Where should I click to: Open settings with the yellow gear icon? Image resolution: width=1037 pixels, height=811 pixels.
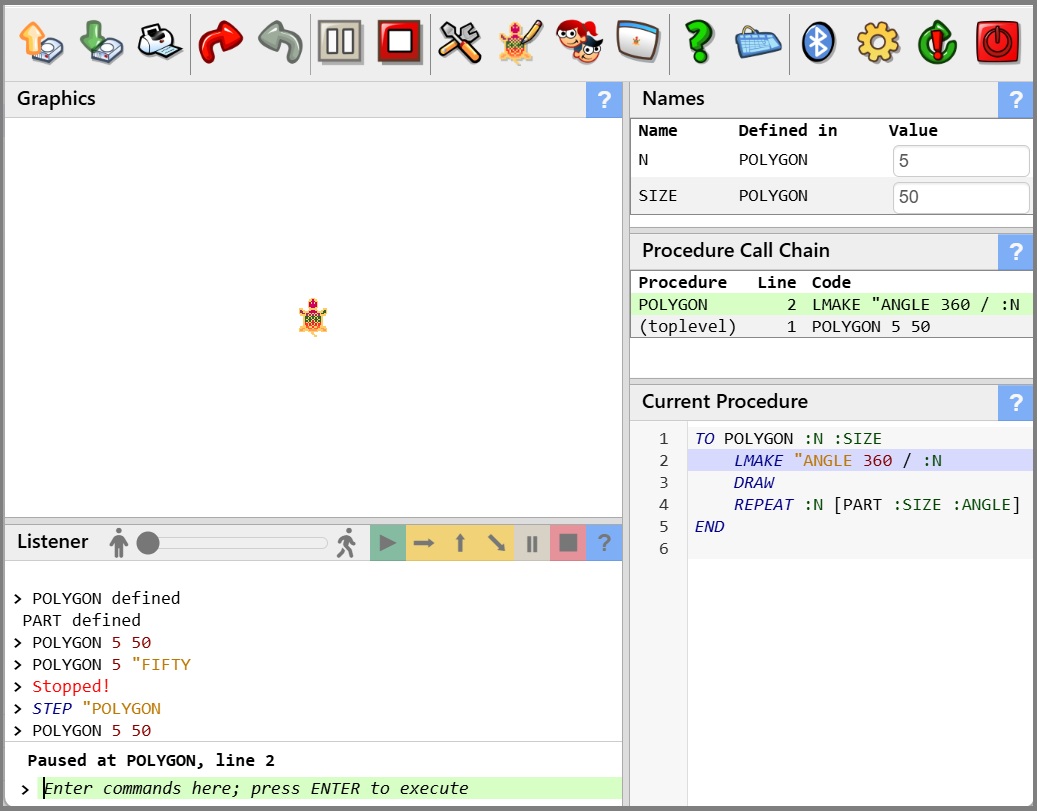click(x=878, y=42)
